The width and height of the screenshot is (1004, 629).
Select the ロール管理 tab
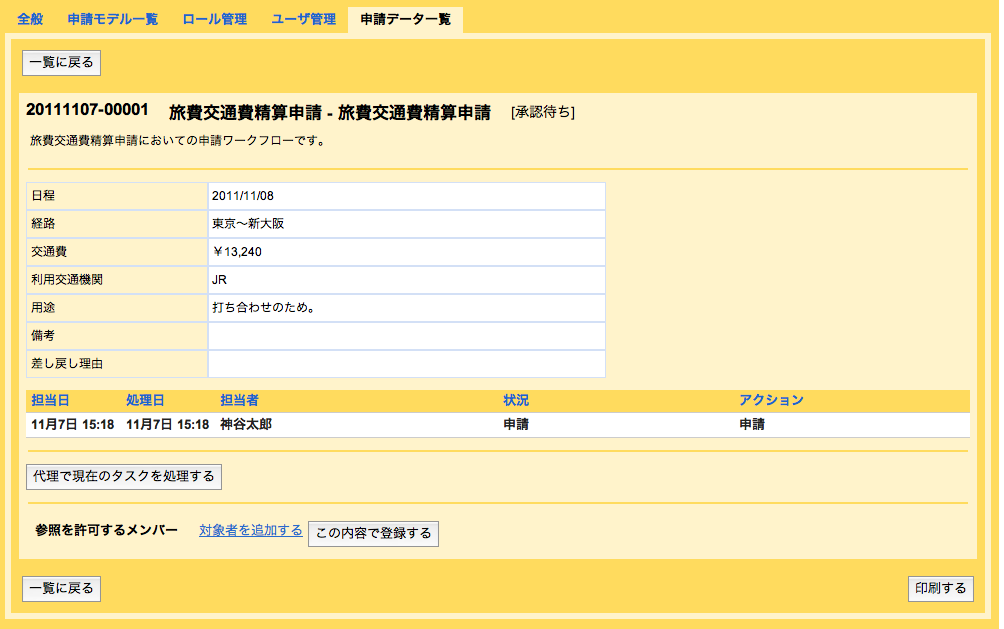pyautogui.click(x=213, y=17)
